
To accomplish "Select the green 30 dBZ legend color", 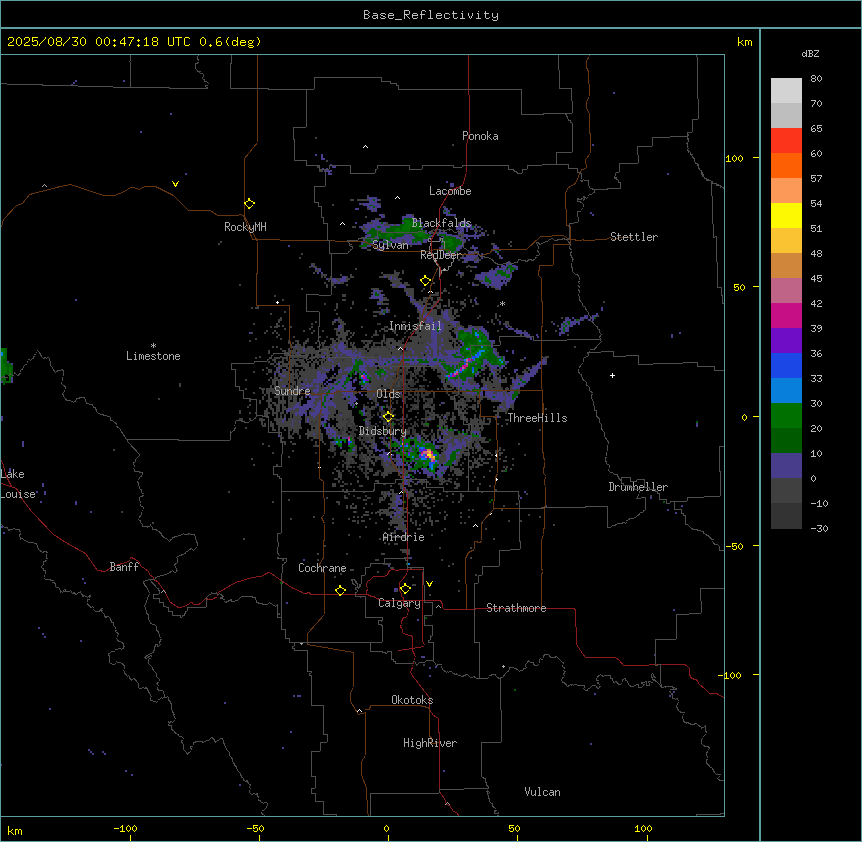I will coord(786,416).
